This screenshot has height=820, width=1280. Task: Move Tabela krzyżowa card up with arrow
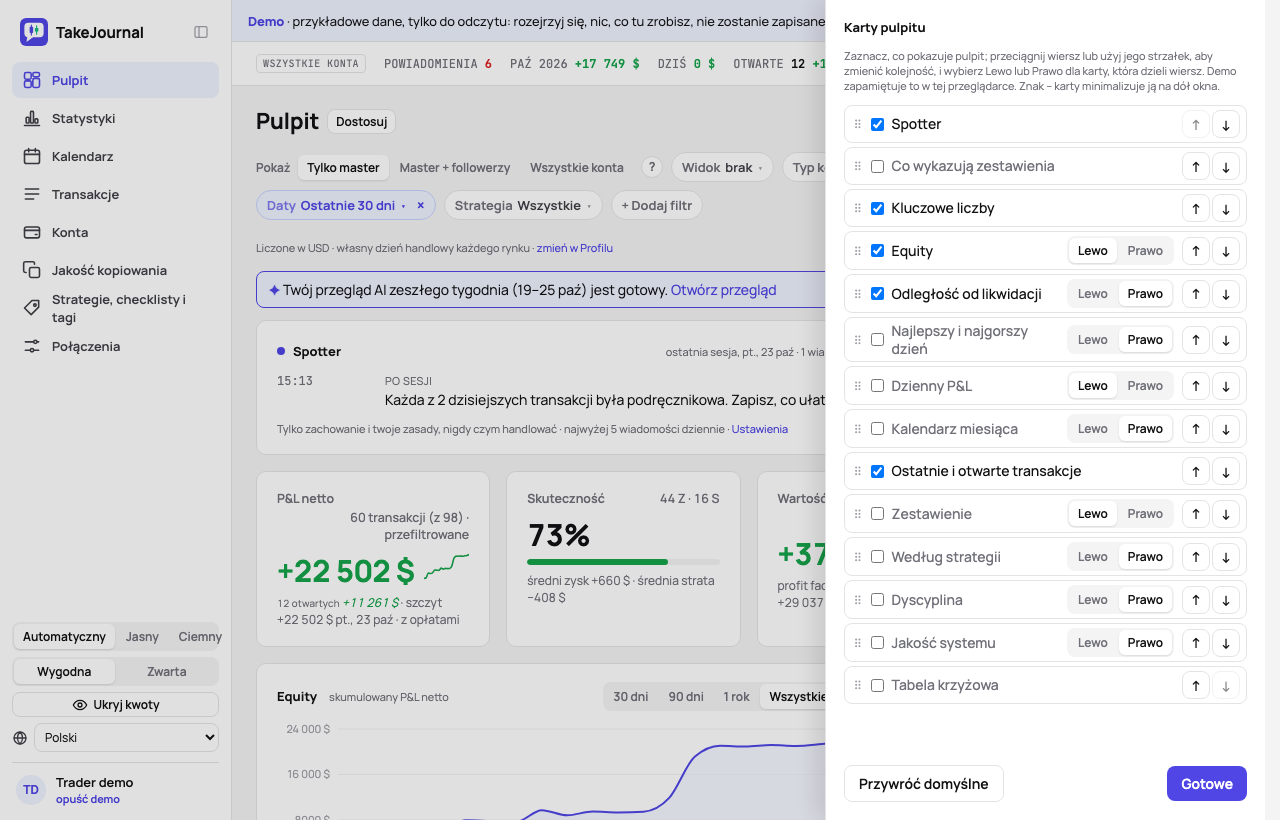(1195, 686)
